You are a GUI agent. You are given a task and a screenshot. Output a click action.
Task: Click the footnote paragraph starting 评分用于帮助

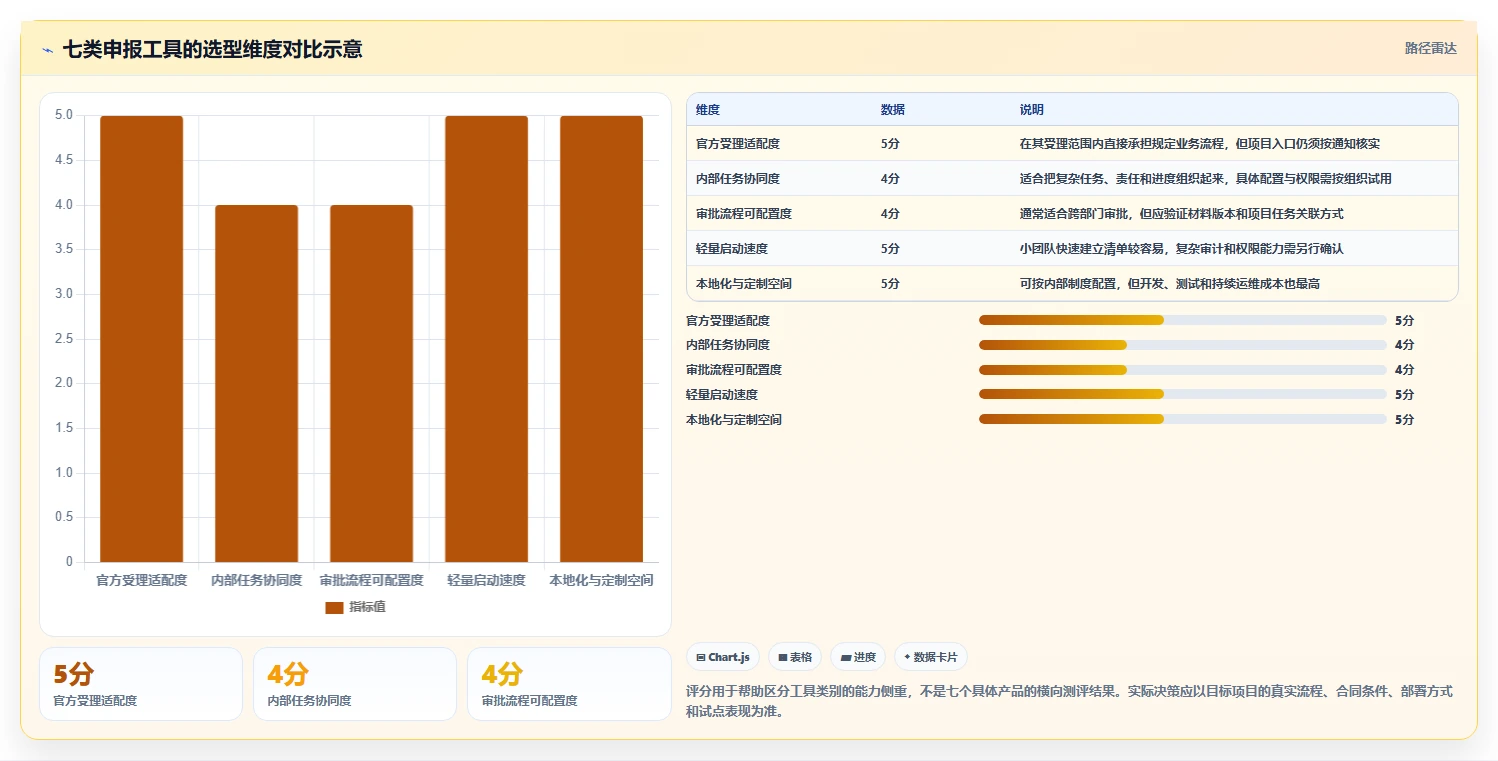[x=1070, y=701]
